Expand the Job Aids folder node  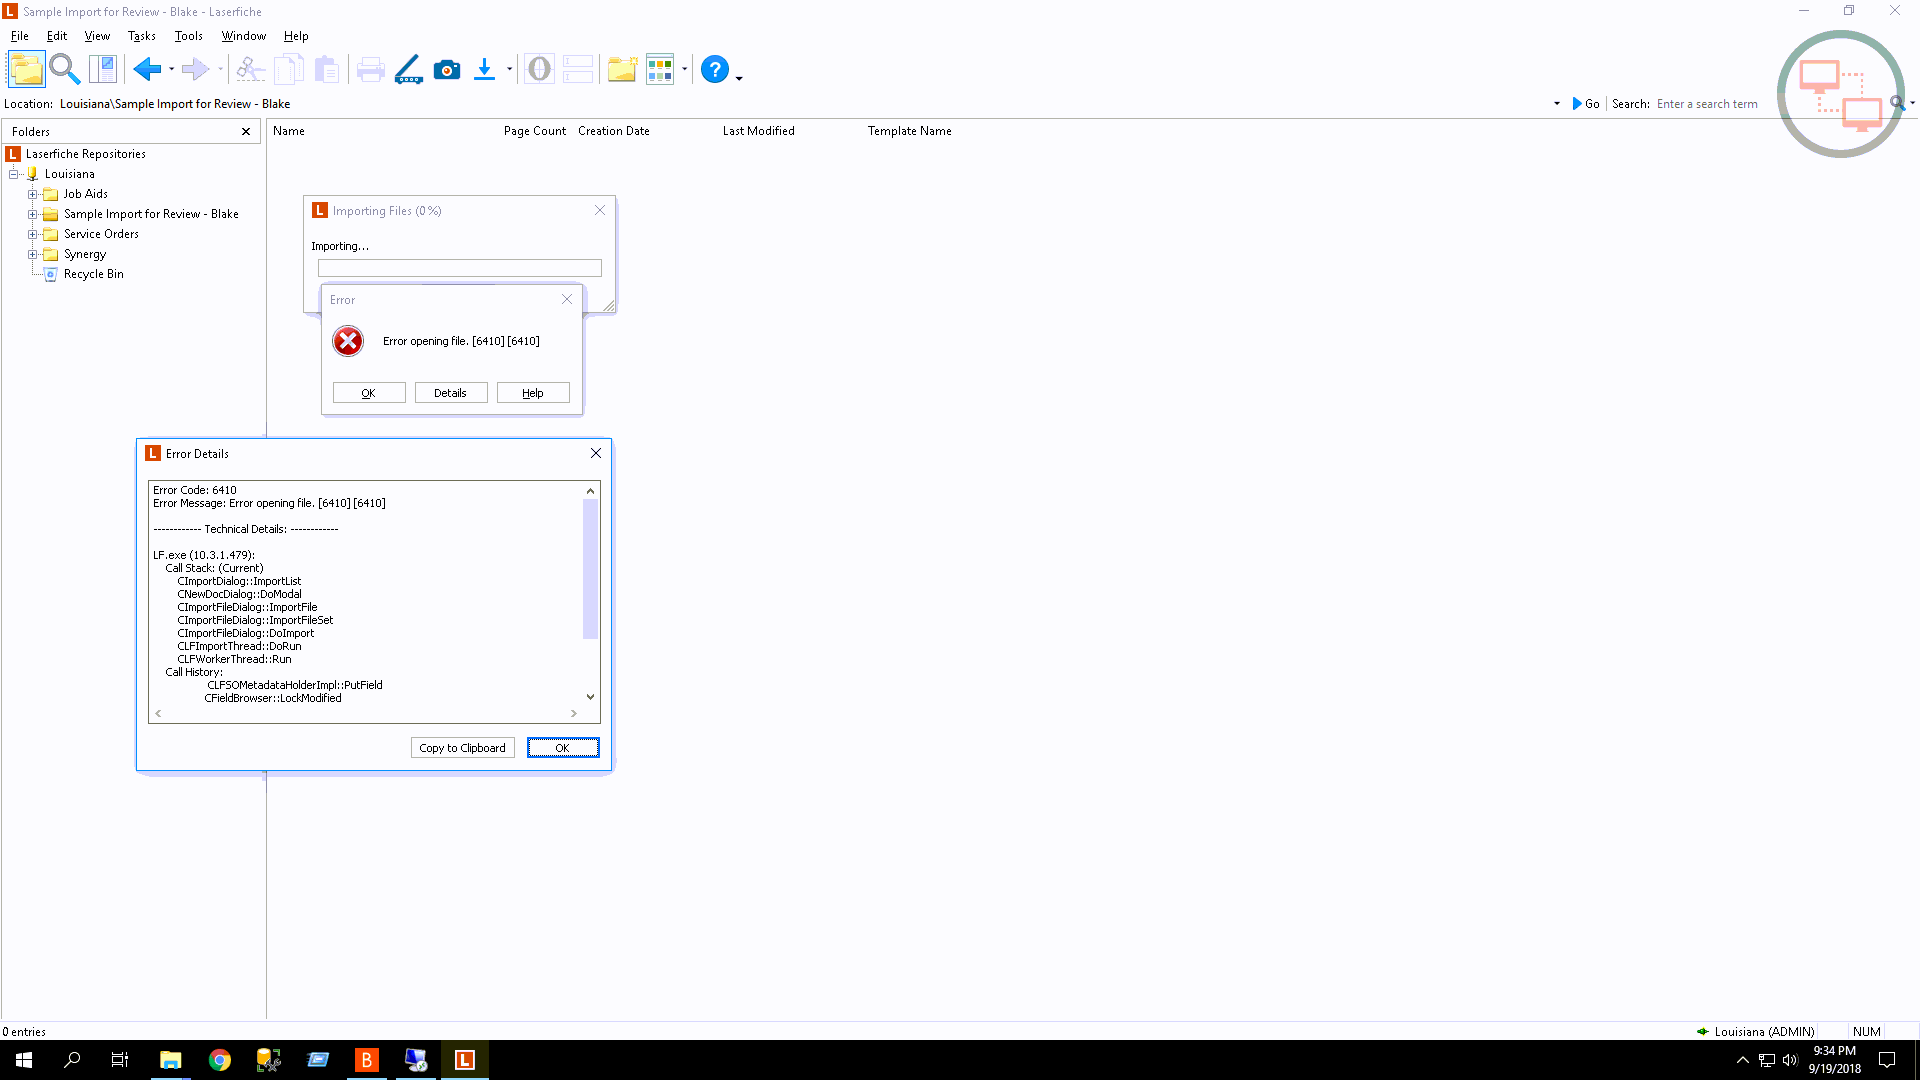pos(32,194)
